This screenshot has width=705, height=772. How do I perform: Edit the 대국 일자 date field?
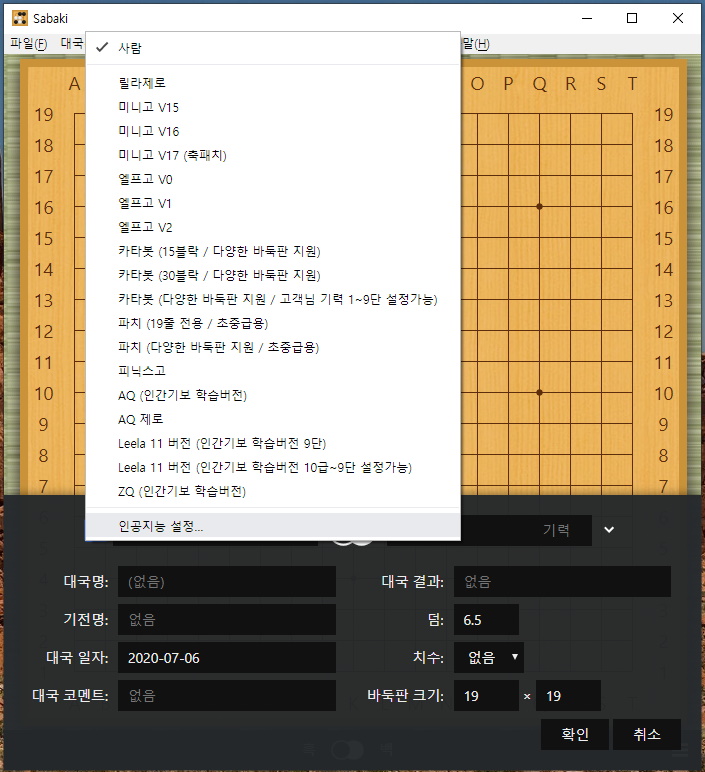[x=226, y=657]
